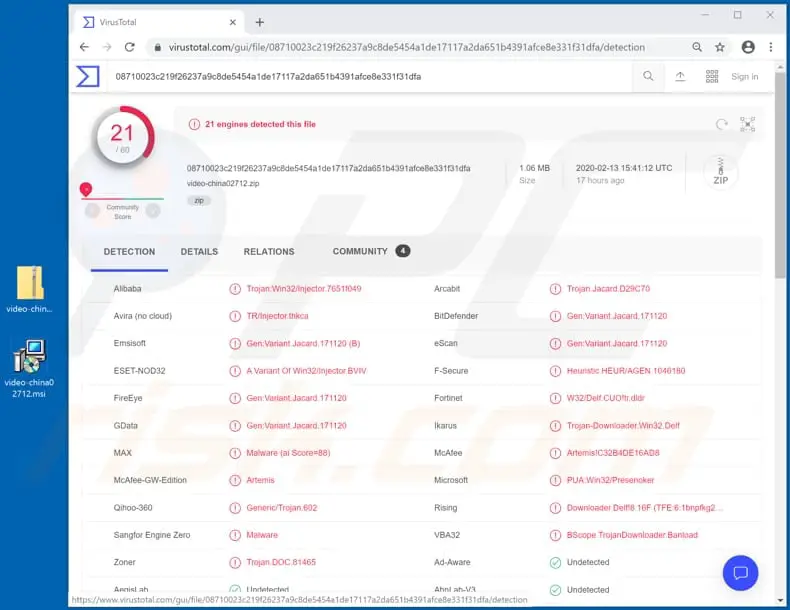Click 'Malware (ai Score=88)' text
The height and width of the screenshot is (610, 790).
288,453
